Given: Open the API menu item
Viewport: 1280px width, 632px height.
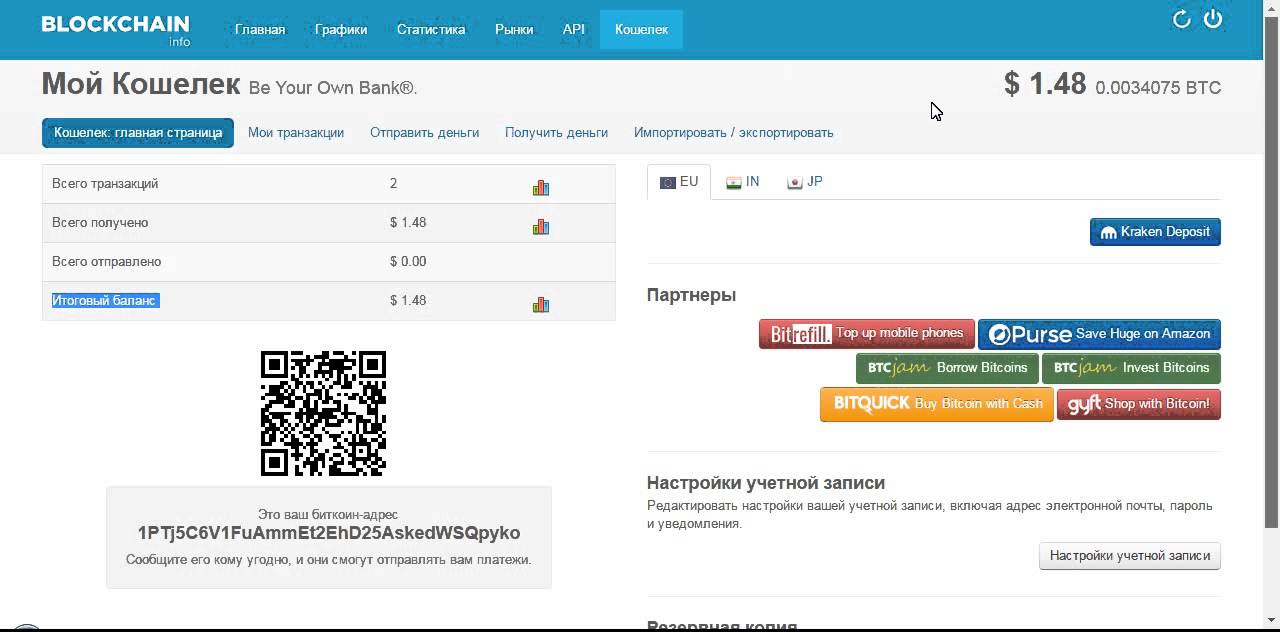Looking at the screenshot, I should tap(574, 30).
